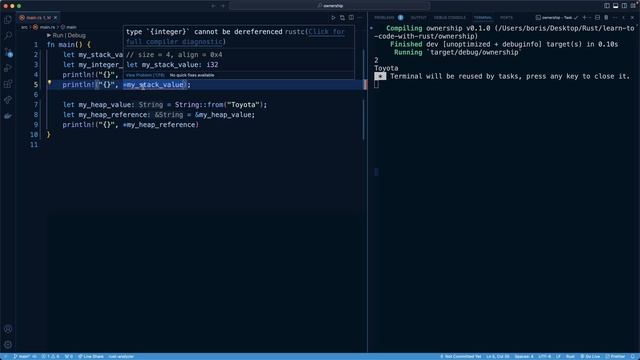
Task: Select the ownership task terminal label
Action: (557, 18)
